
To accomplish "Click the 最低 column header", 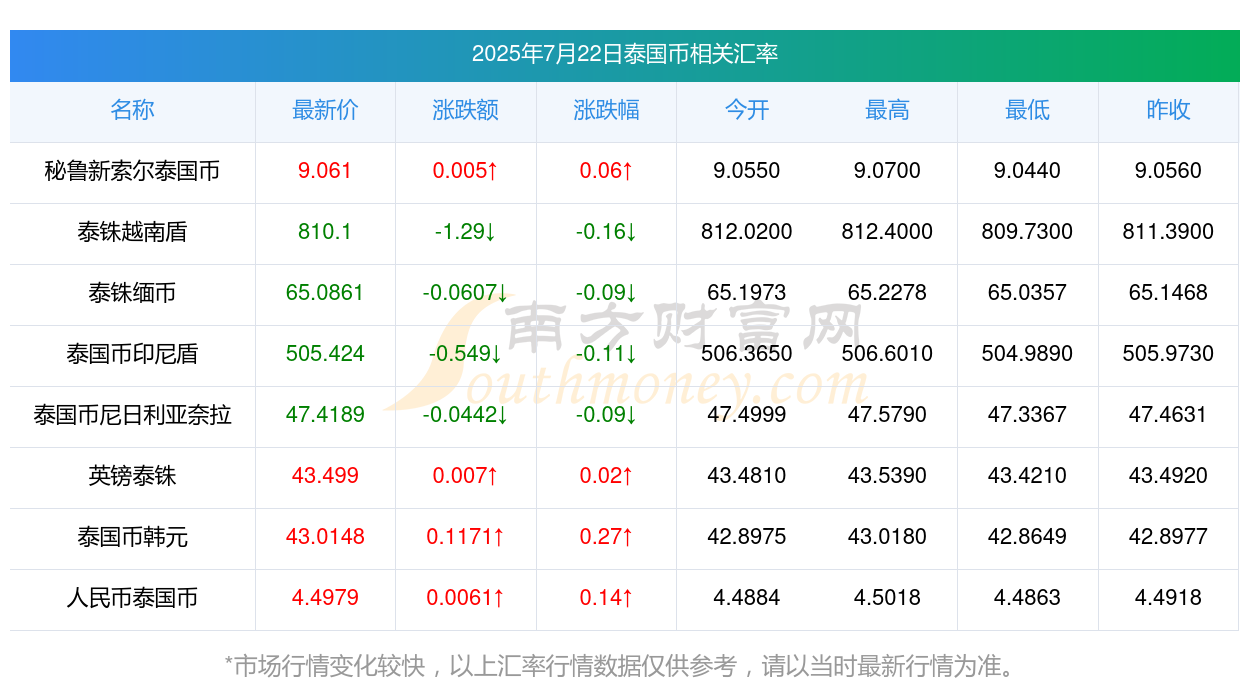I will pyautogui.click(x=1027, y=110).
